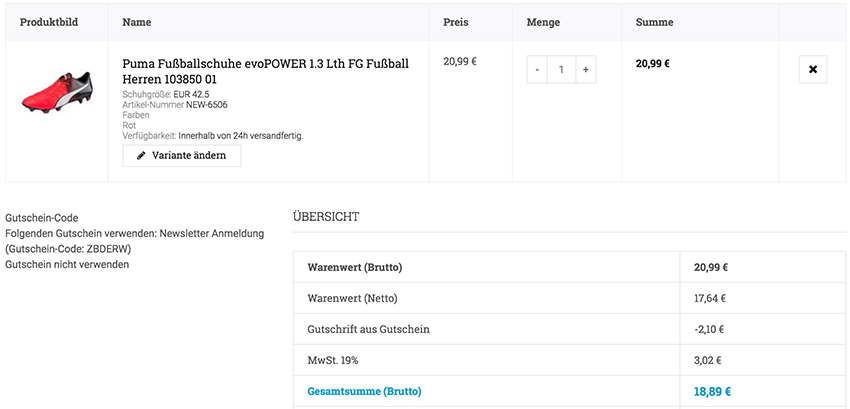Click the 18,89 € total amount

pyautogui.click(x=711, y=391)
